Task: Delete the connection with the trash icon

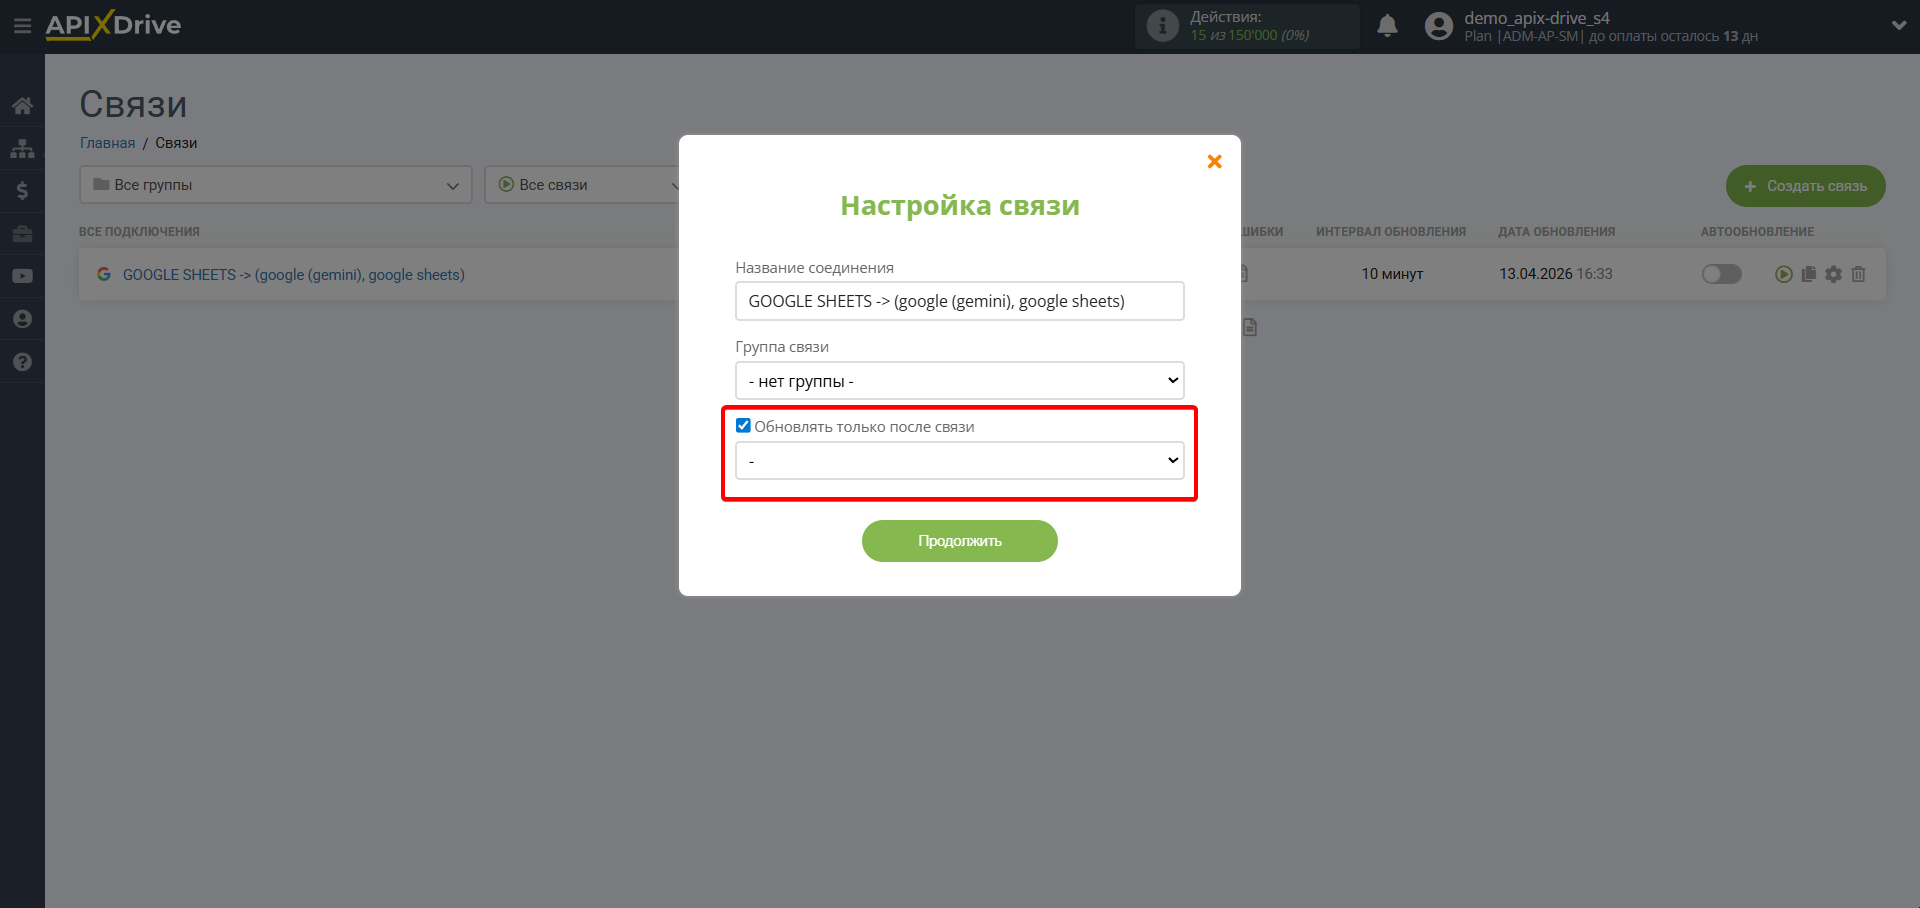Action: tap(1858, 274)
